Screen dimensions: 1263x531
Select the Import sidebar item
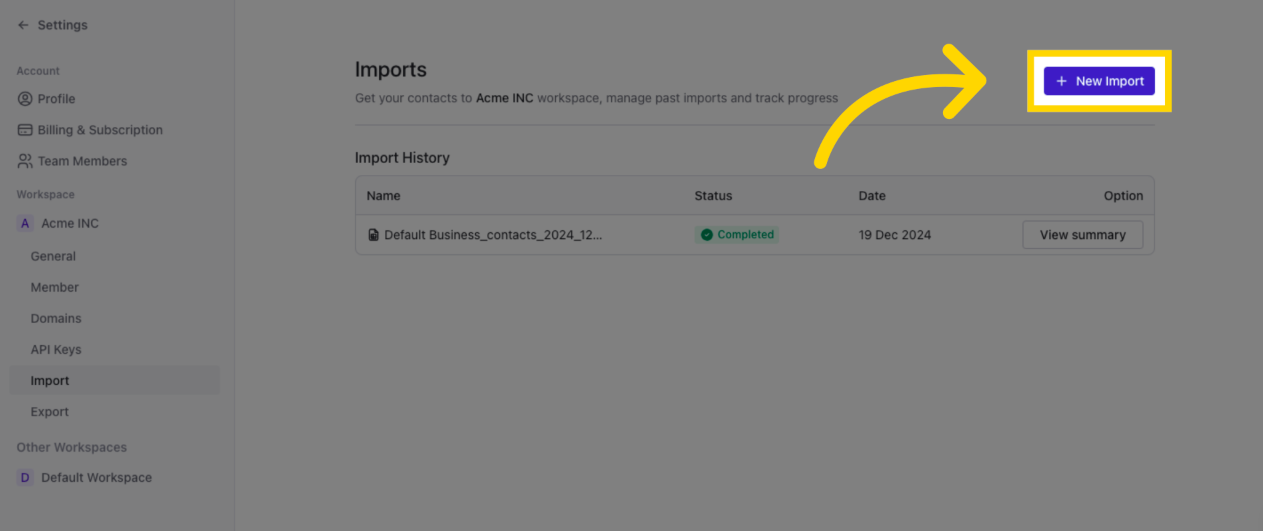pos(50,381)
